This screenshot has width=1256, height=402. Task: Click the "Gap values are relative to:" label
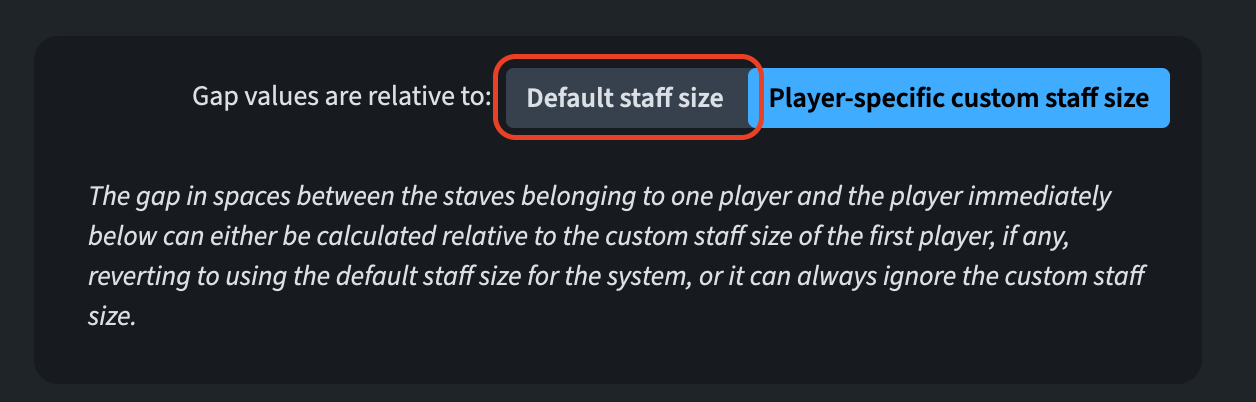342,98
